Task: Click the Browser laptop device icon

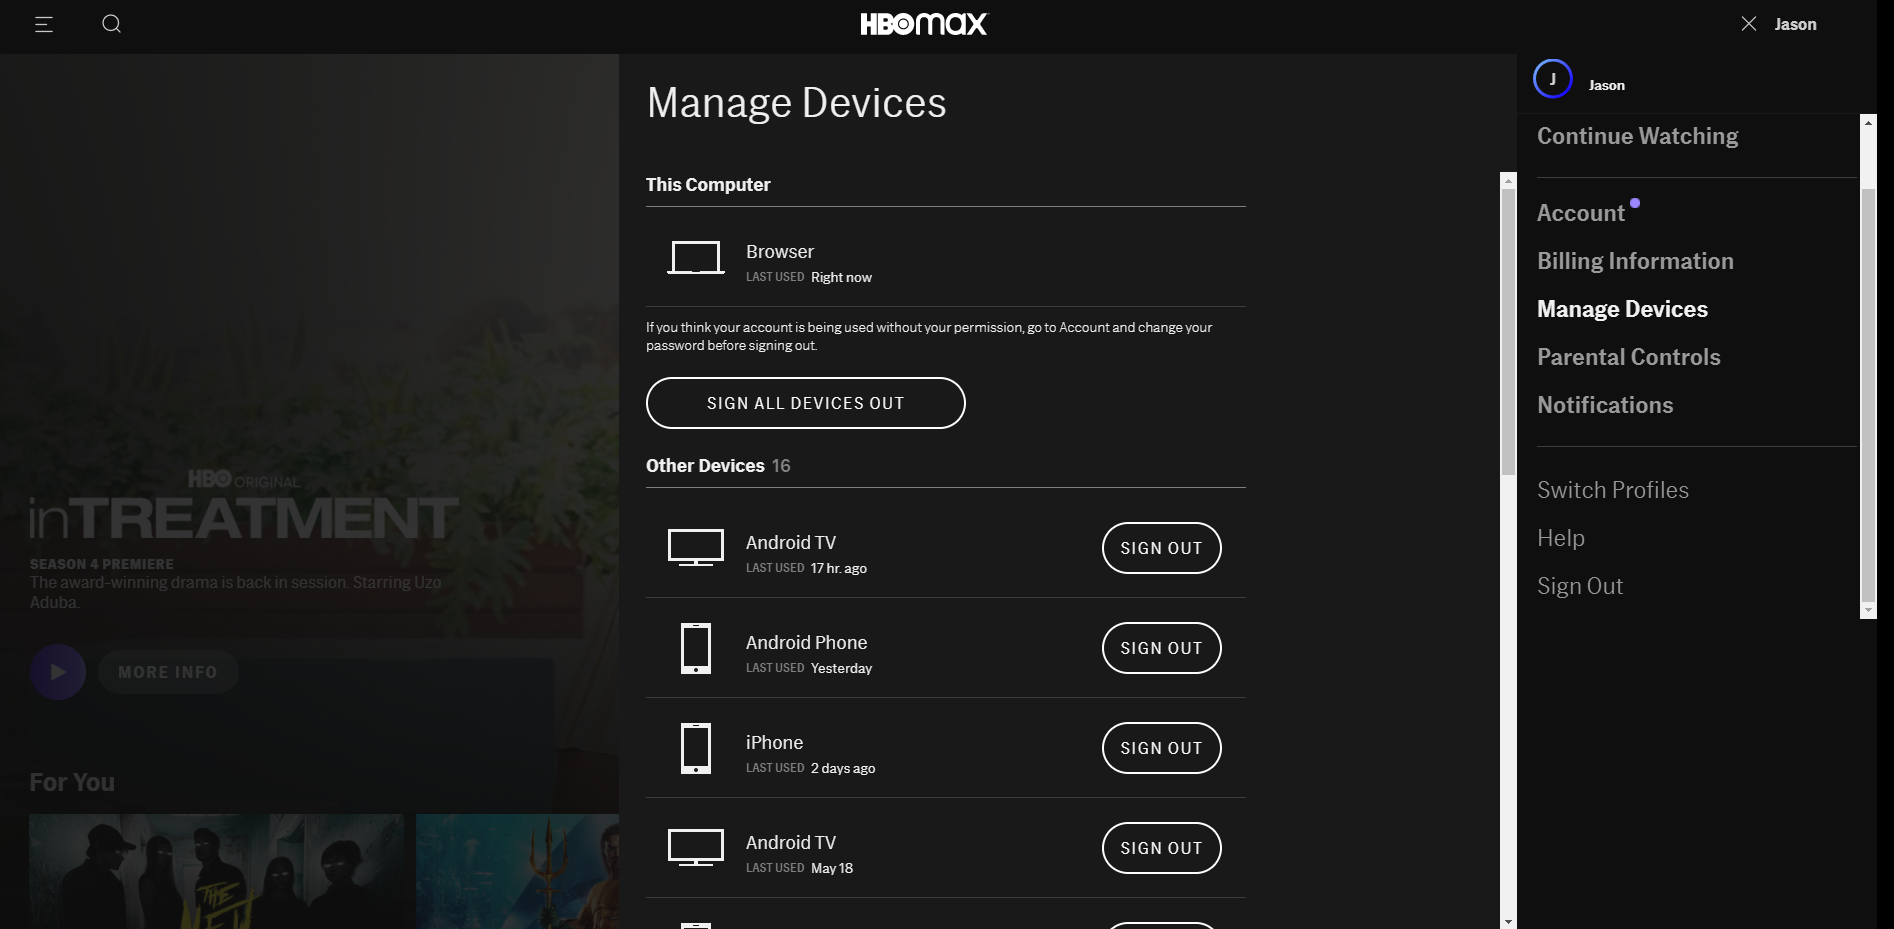Action: (x=696, y=258)
